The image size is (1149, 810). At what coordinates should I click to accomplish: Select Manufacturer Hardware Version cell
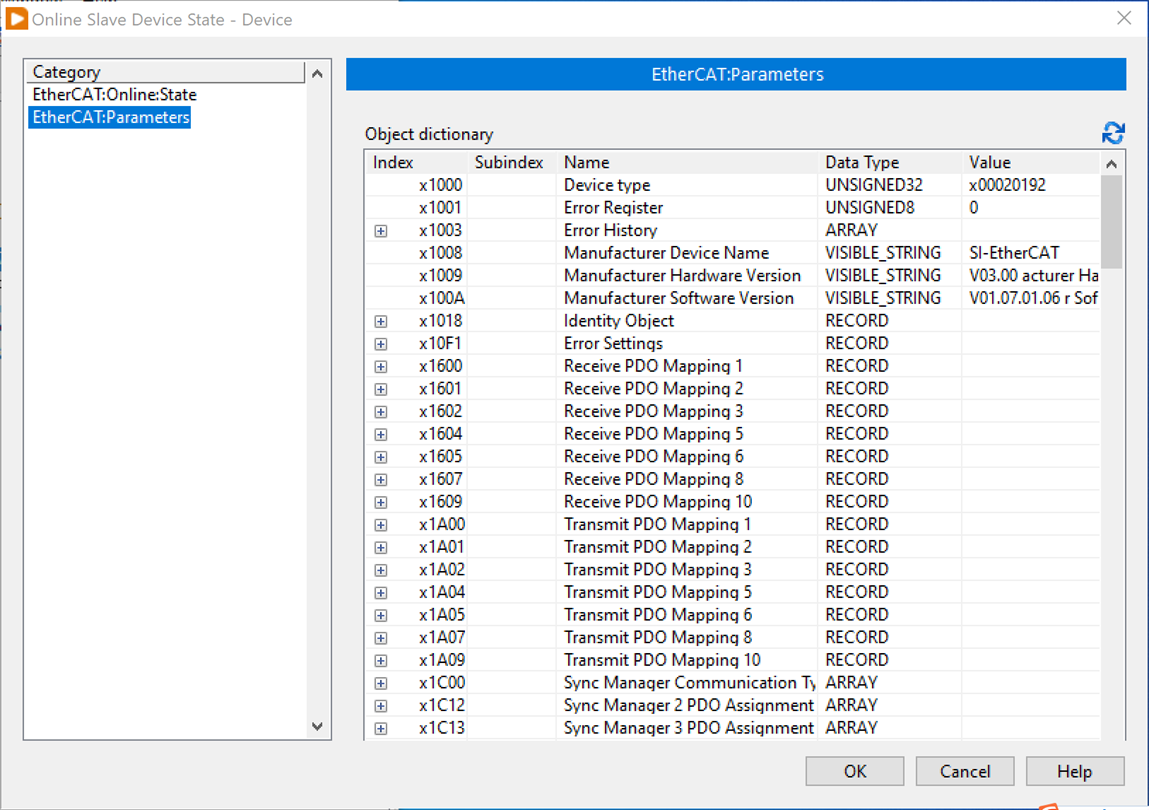click(x=682, y=276)
